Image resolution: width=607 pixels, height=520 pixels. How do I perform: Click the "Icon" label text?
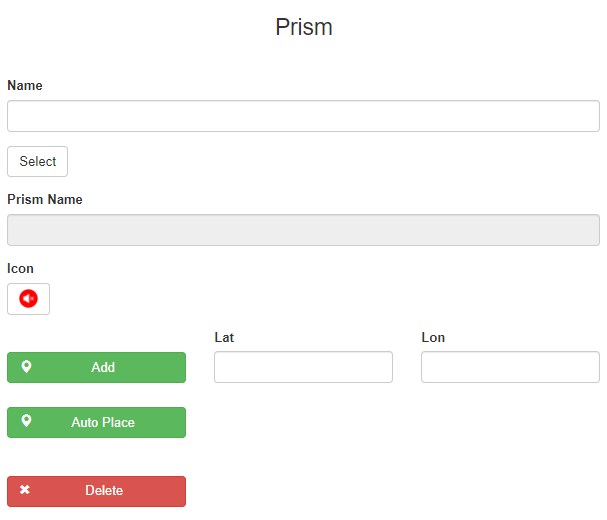pyautogui.click(x=20, y=268)
